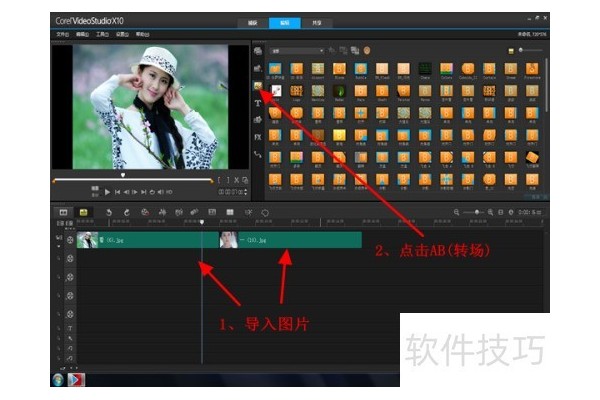
Task: Expand tracks with arrow below video track
Action: (x=59, y=247)
